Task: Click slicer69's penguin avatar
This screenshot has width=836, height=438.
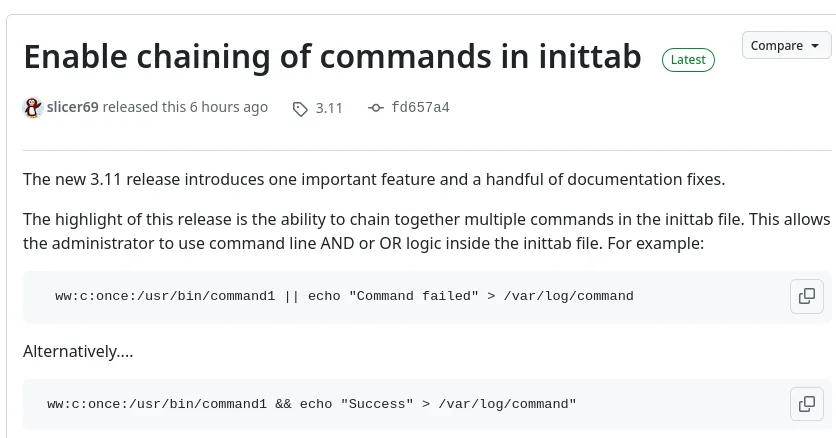Action: coord(33,108)
